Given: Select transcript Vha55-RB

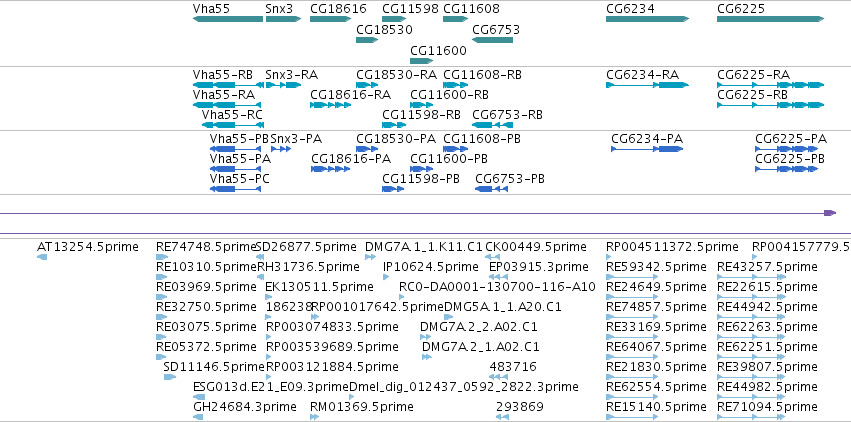Looking at the screenshot, I should click(223, 75).
